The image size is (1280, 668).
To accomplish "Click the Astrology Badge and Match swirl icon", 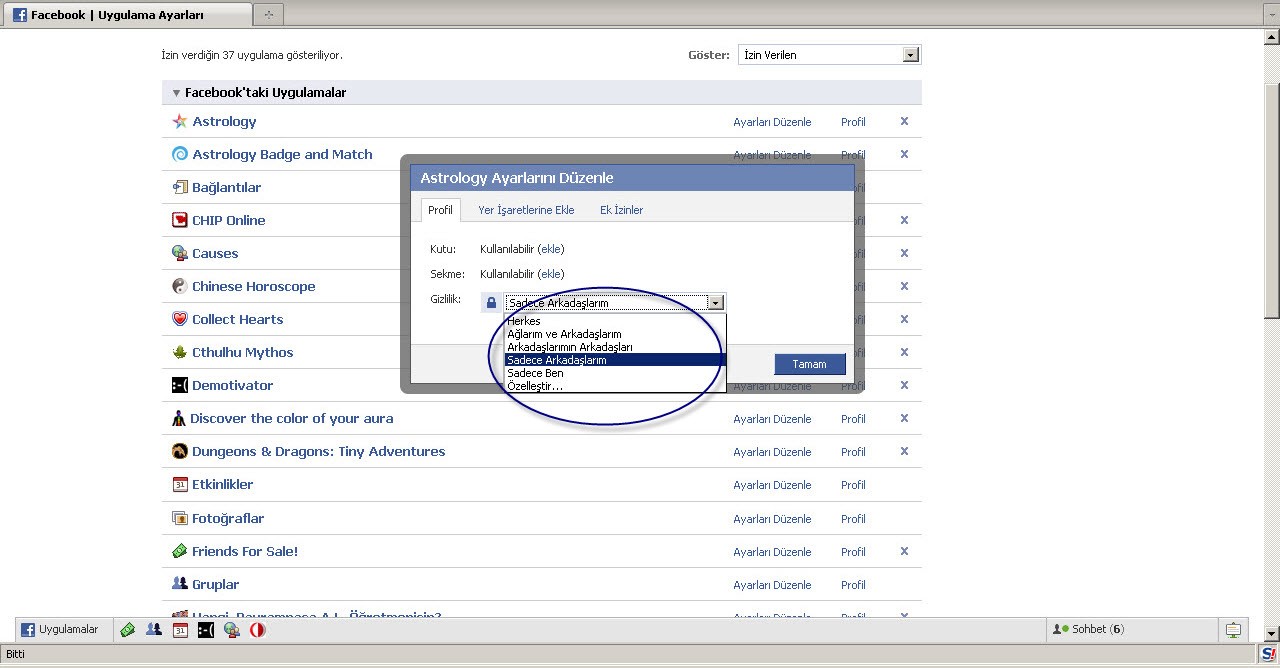I will click(x=180, y=154).
